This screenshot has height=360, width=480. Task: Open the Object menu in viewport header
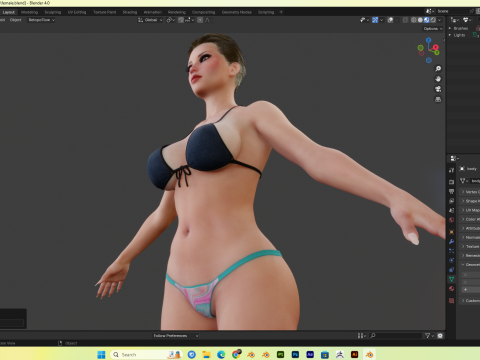click(15, 20)
